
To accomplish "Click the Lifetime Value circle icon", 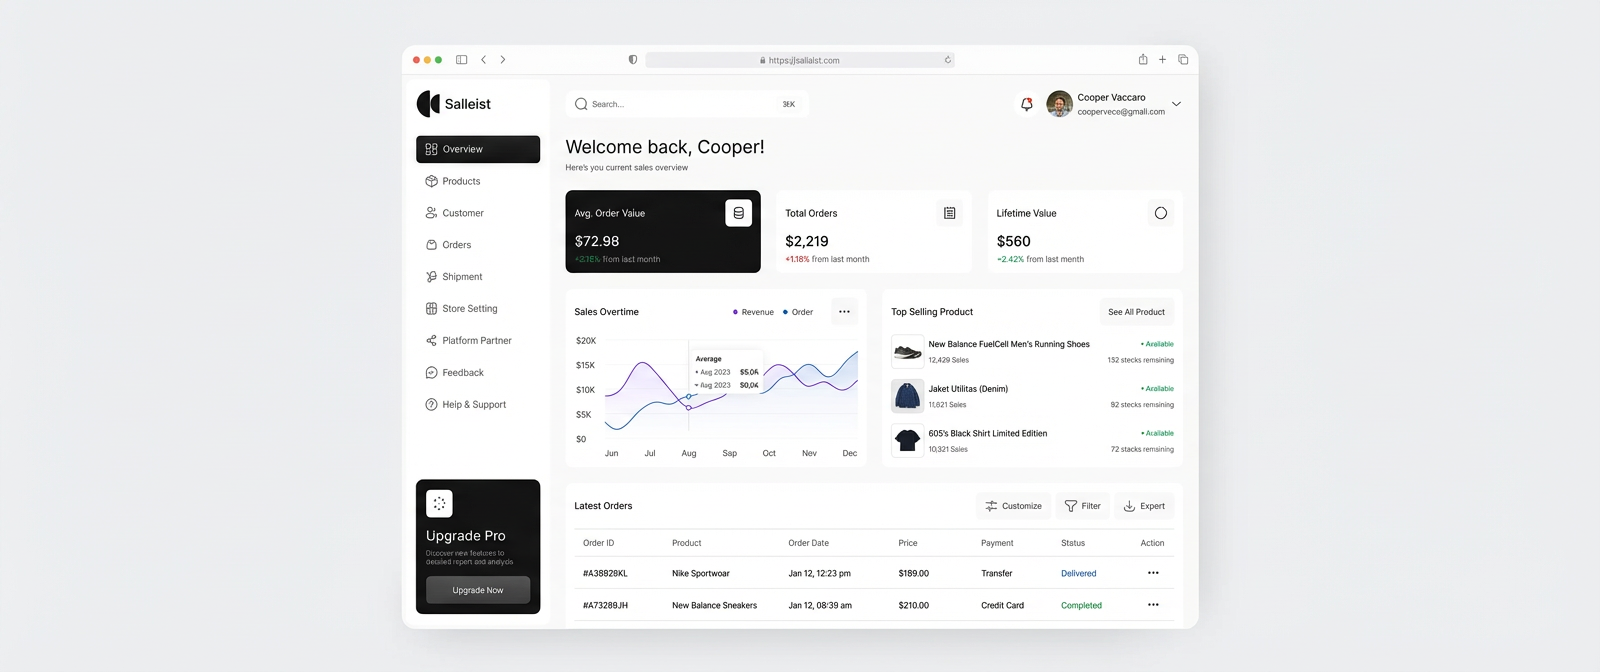I will tap(1160, 213).
